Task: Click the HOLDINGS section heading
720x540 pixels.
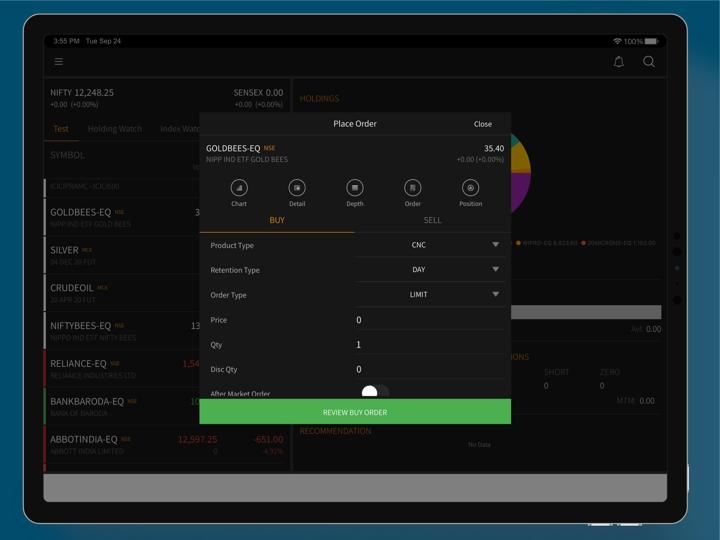Action: coord(319,99)
